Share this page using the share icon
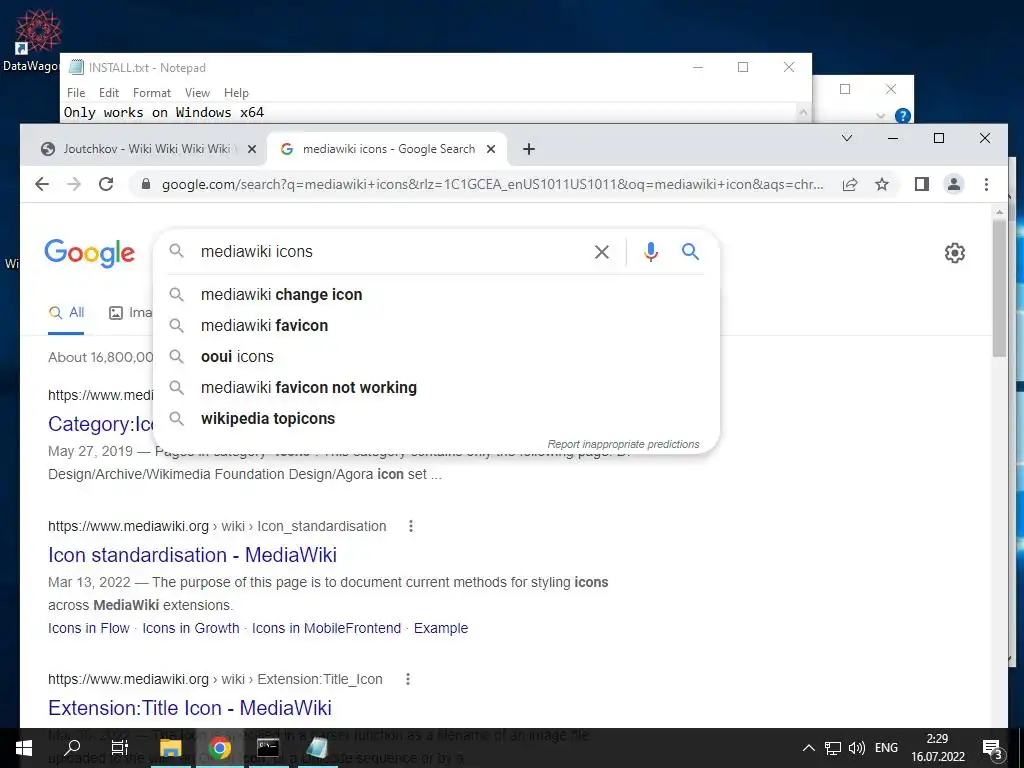The width and height of the screenshot is (1024, 768). (x=850, y=185)
